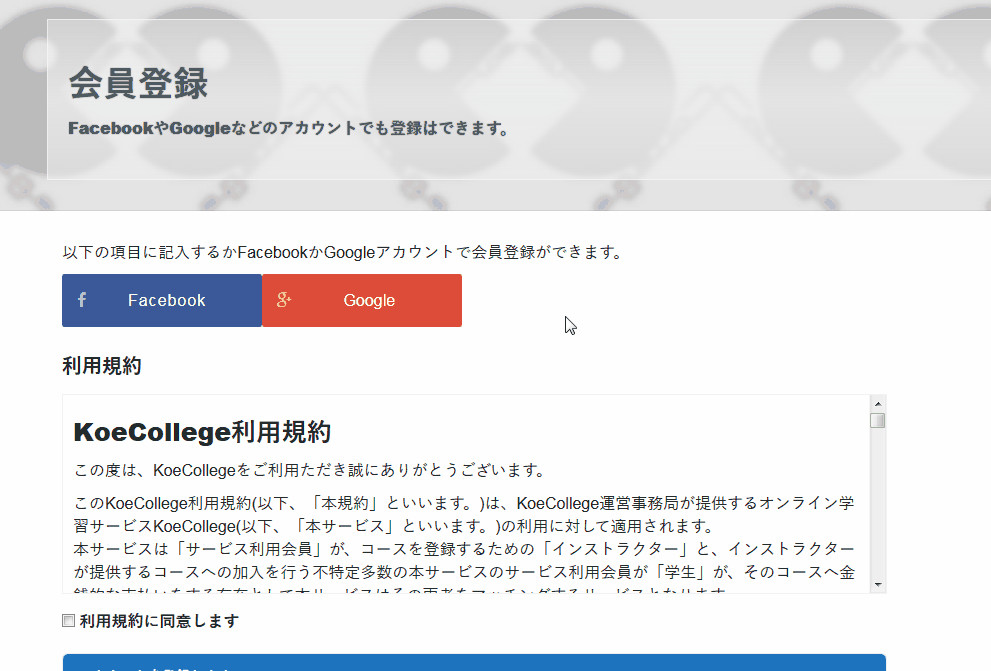Click the terms box scrollbar thumb
Screen dimensions: 991x671
tap(877, 420)
